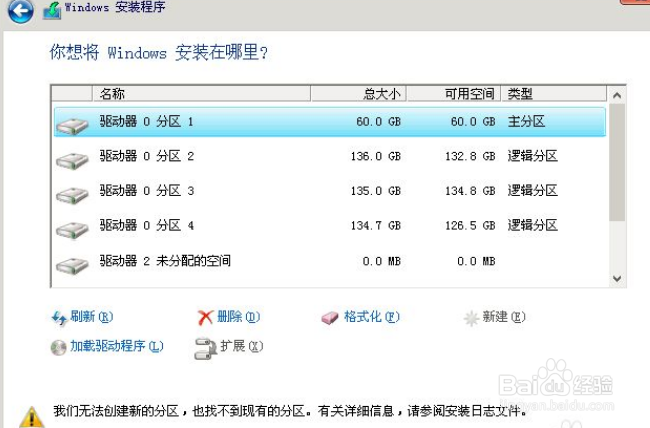Image resolution: width=650 pixels, height=428 pixels.
Task: Format partition using 格式化(F) link
Action: coord(372,317)
